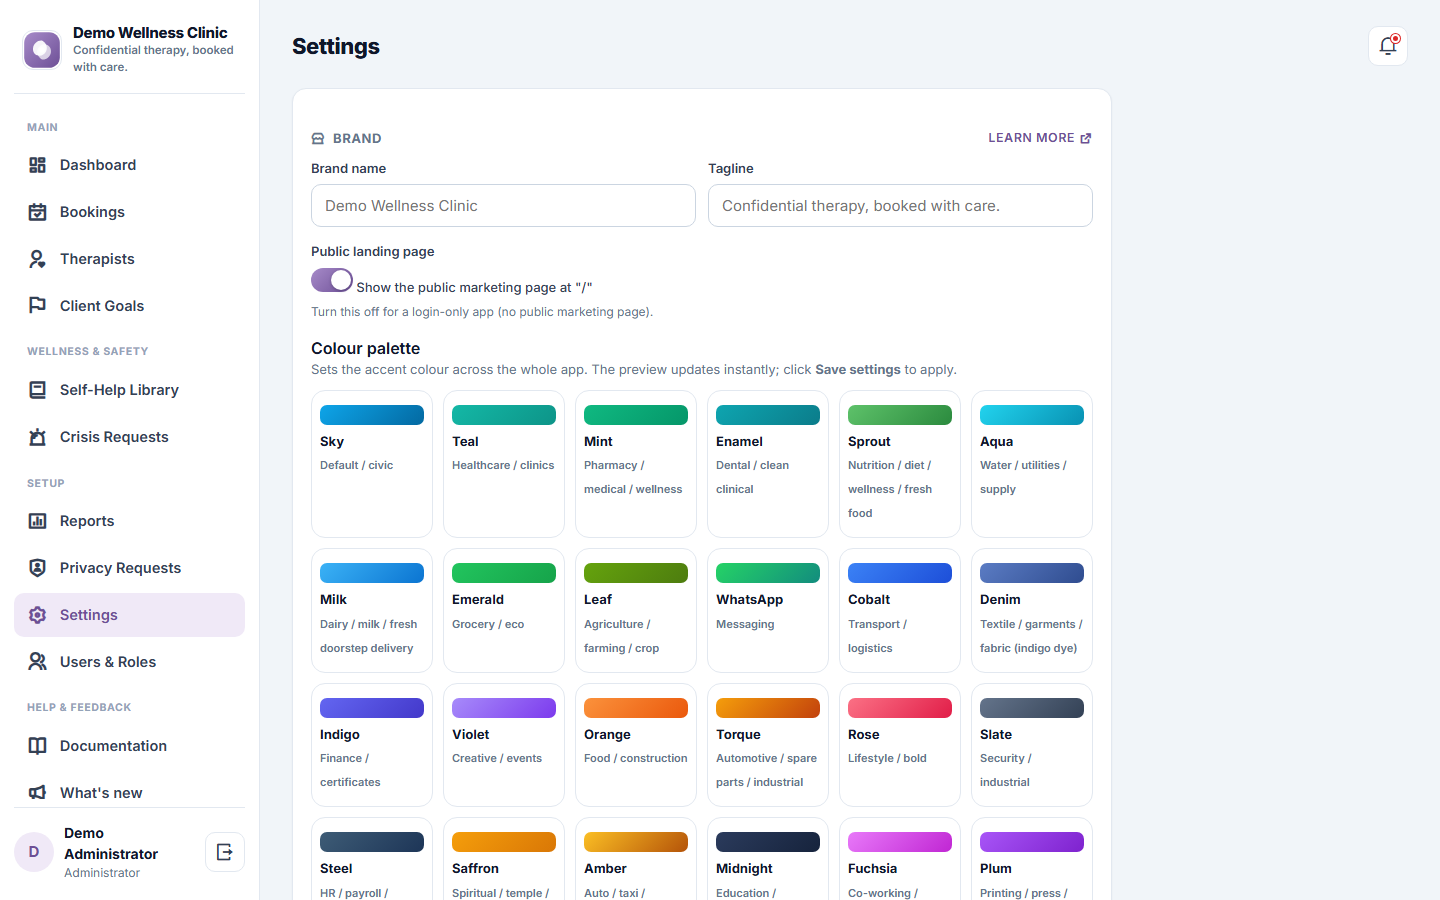
Task: Click the Crisis Requests siren icon
Action: 38,437
